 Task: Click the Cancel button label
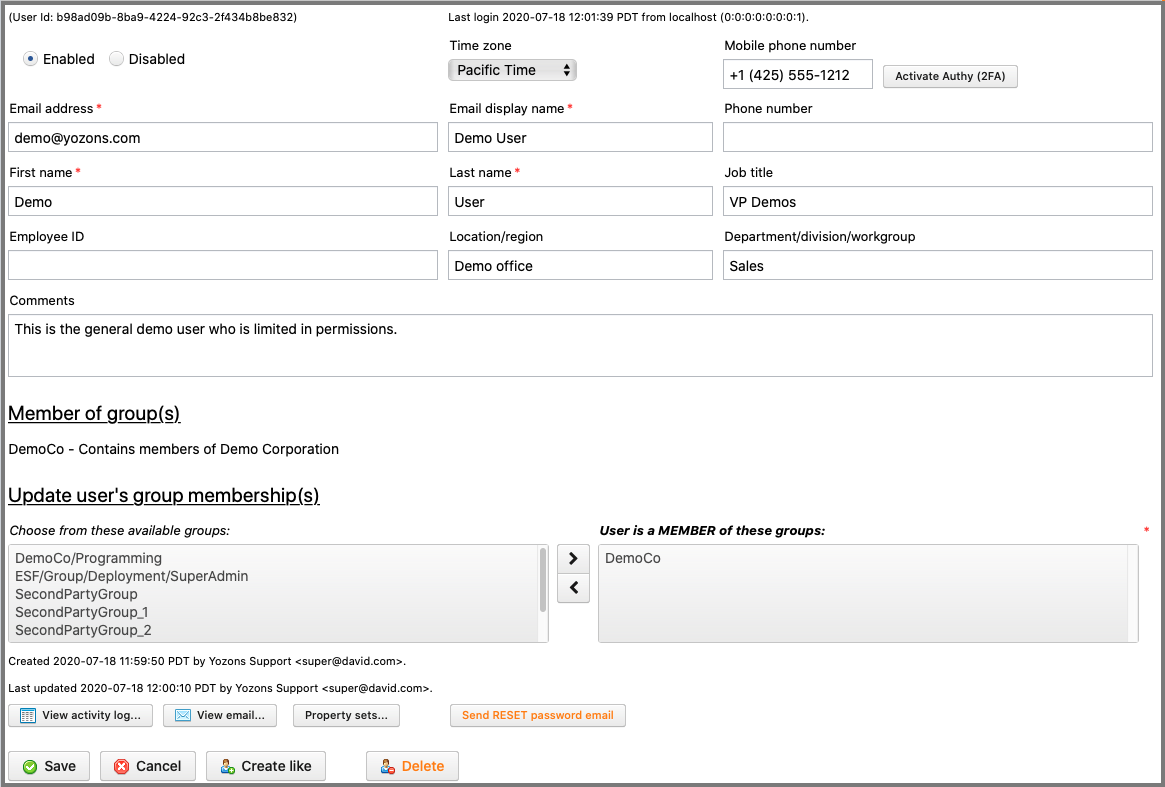(x=158, y=766)
